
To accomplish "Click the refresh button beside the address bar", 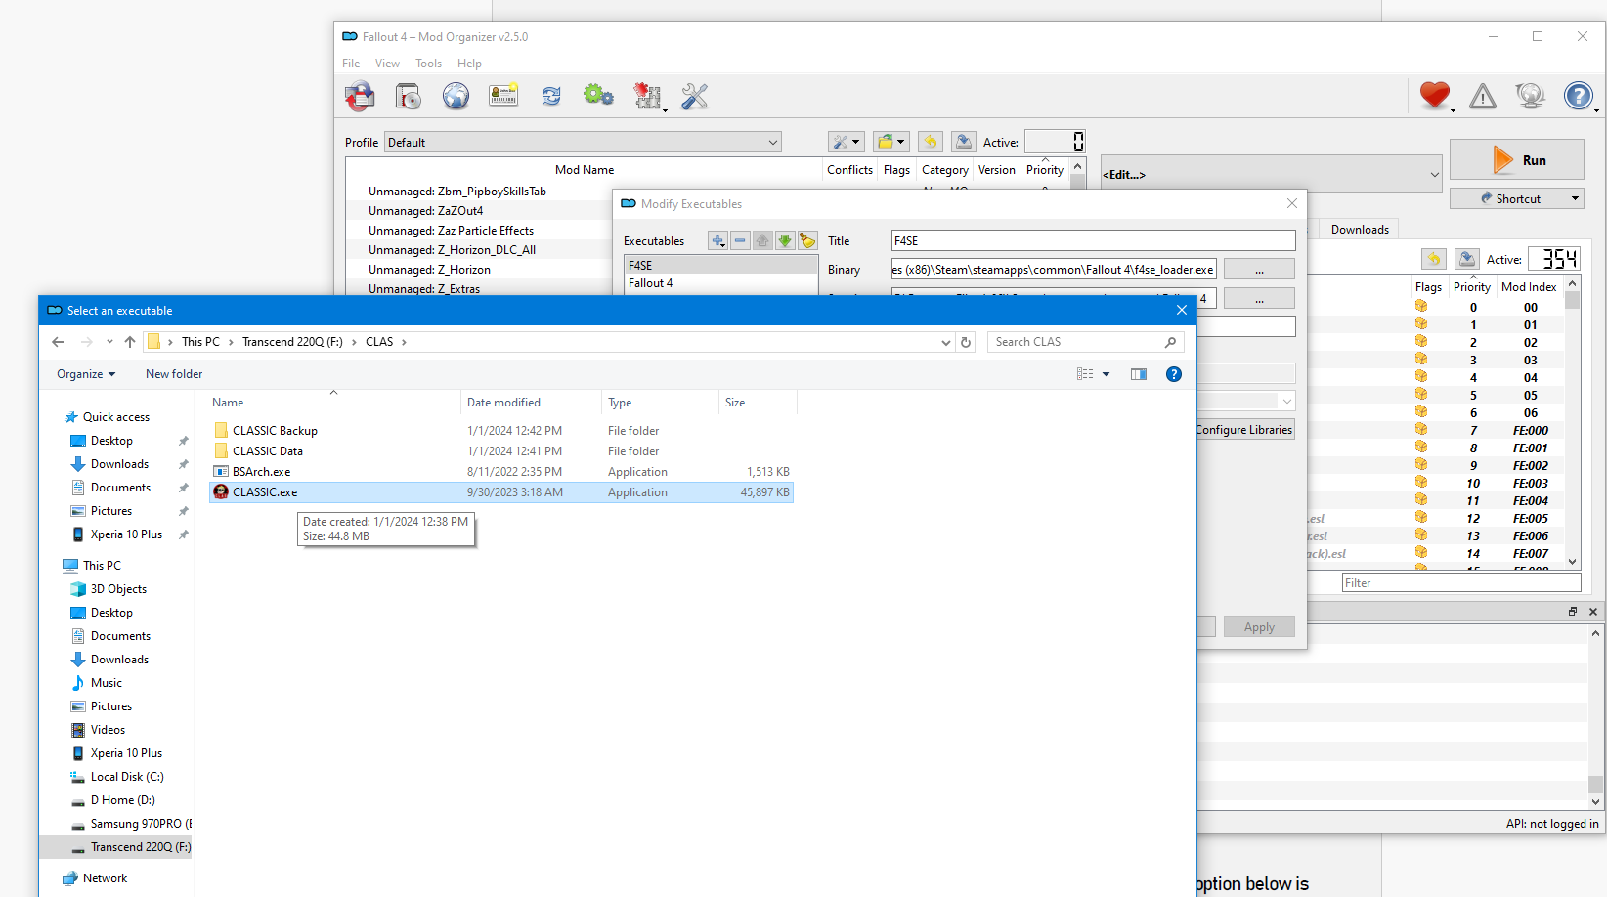I will pos(966,342).
